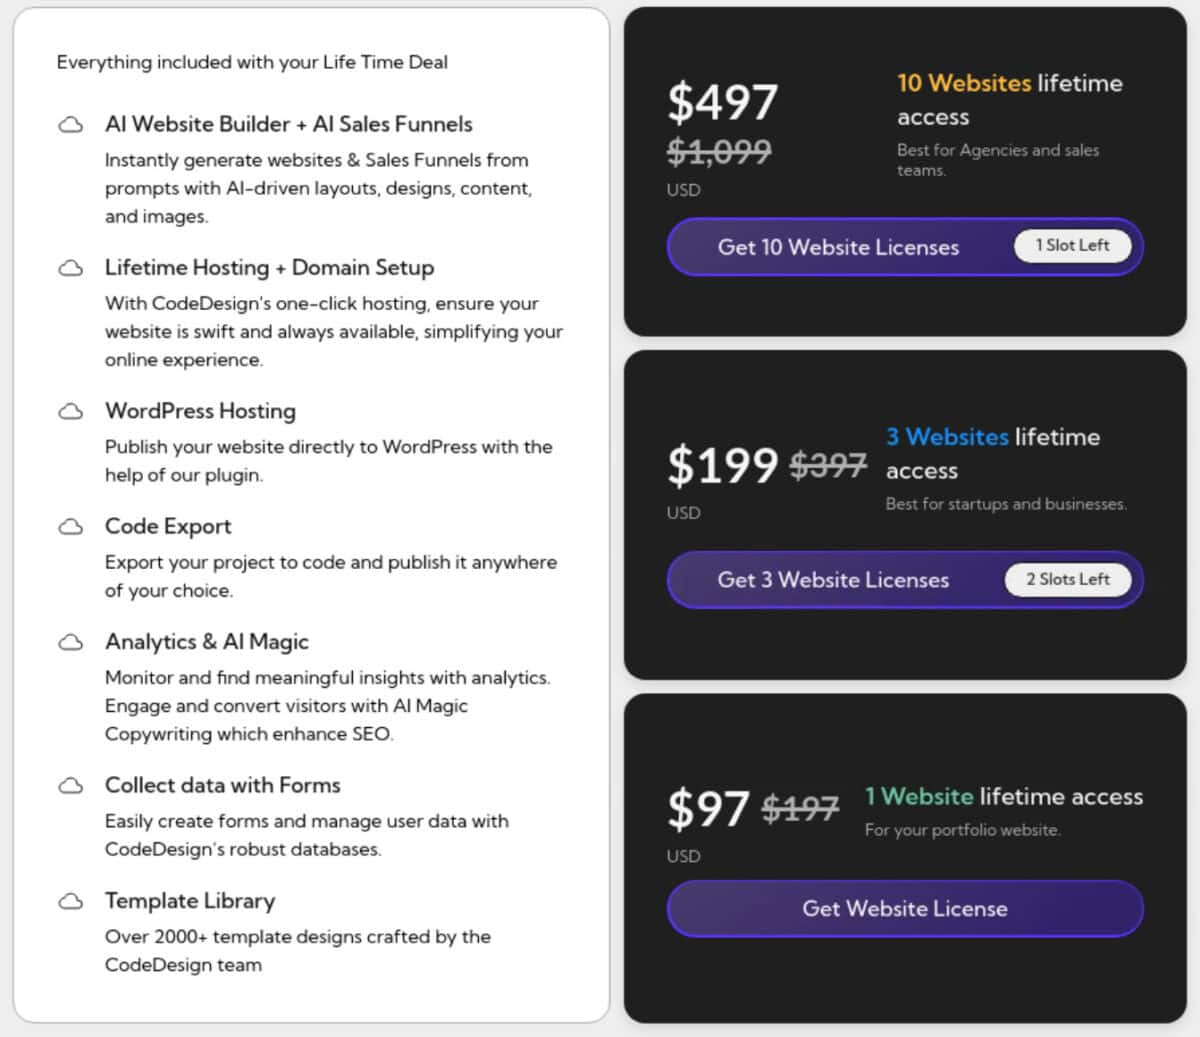Click the 3 Websites lifetime access heading
The image size is (1200, 1037).
pyautogui.click(x=993, y=454)
